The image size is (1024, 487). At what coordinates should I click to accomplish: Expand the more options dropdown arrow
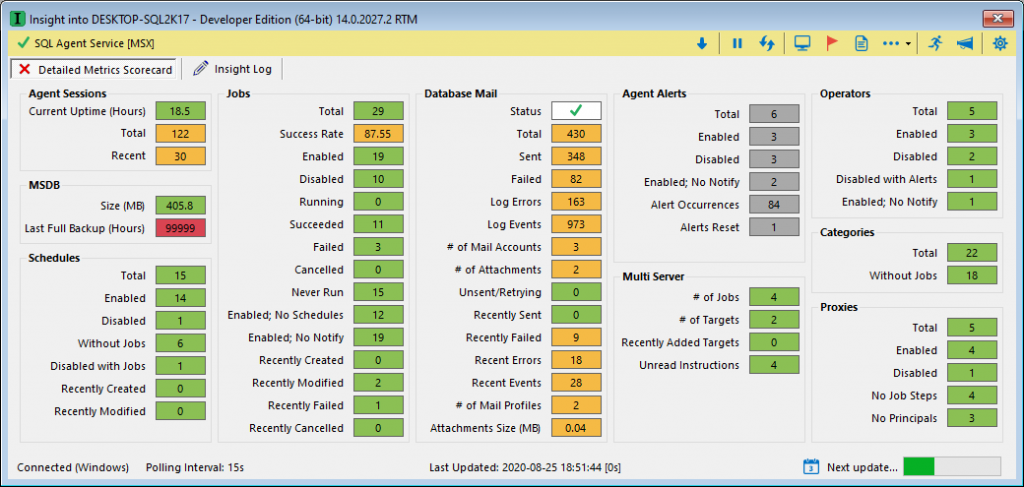908,44
